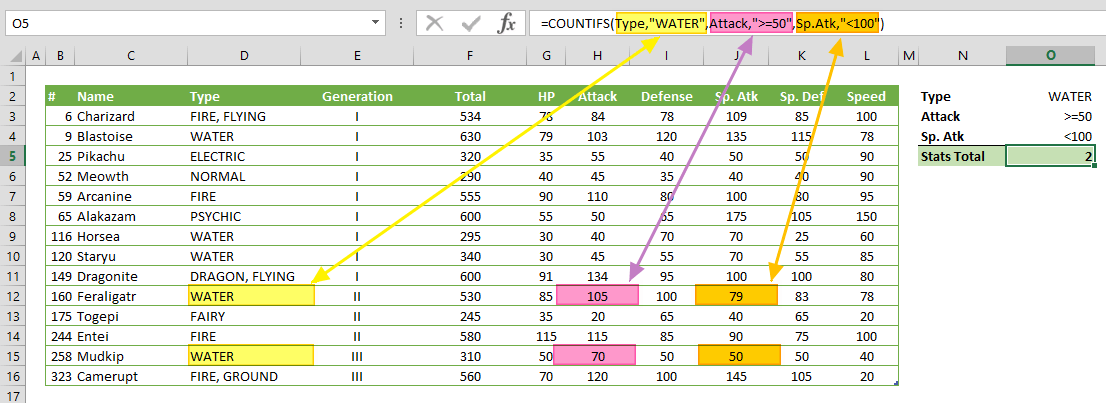Select row header 5
The image size is (1106, 403).
13,156
